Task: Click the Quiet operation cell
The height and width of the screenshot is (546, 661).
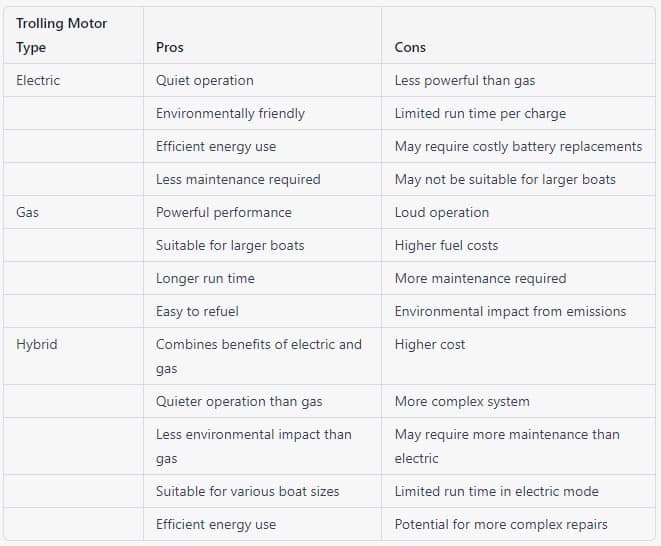Action: click(x=205, y=80)
